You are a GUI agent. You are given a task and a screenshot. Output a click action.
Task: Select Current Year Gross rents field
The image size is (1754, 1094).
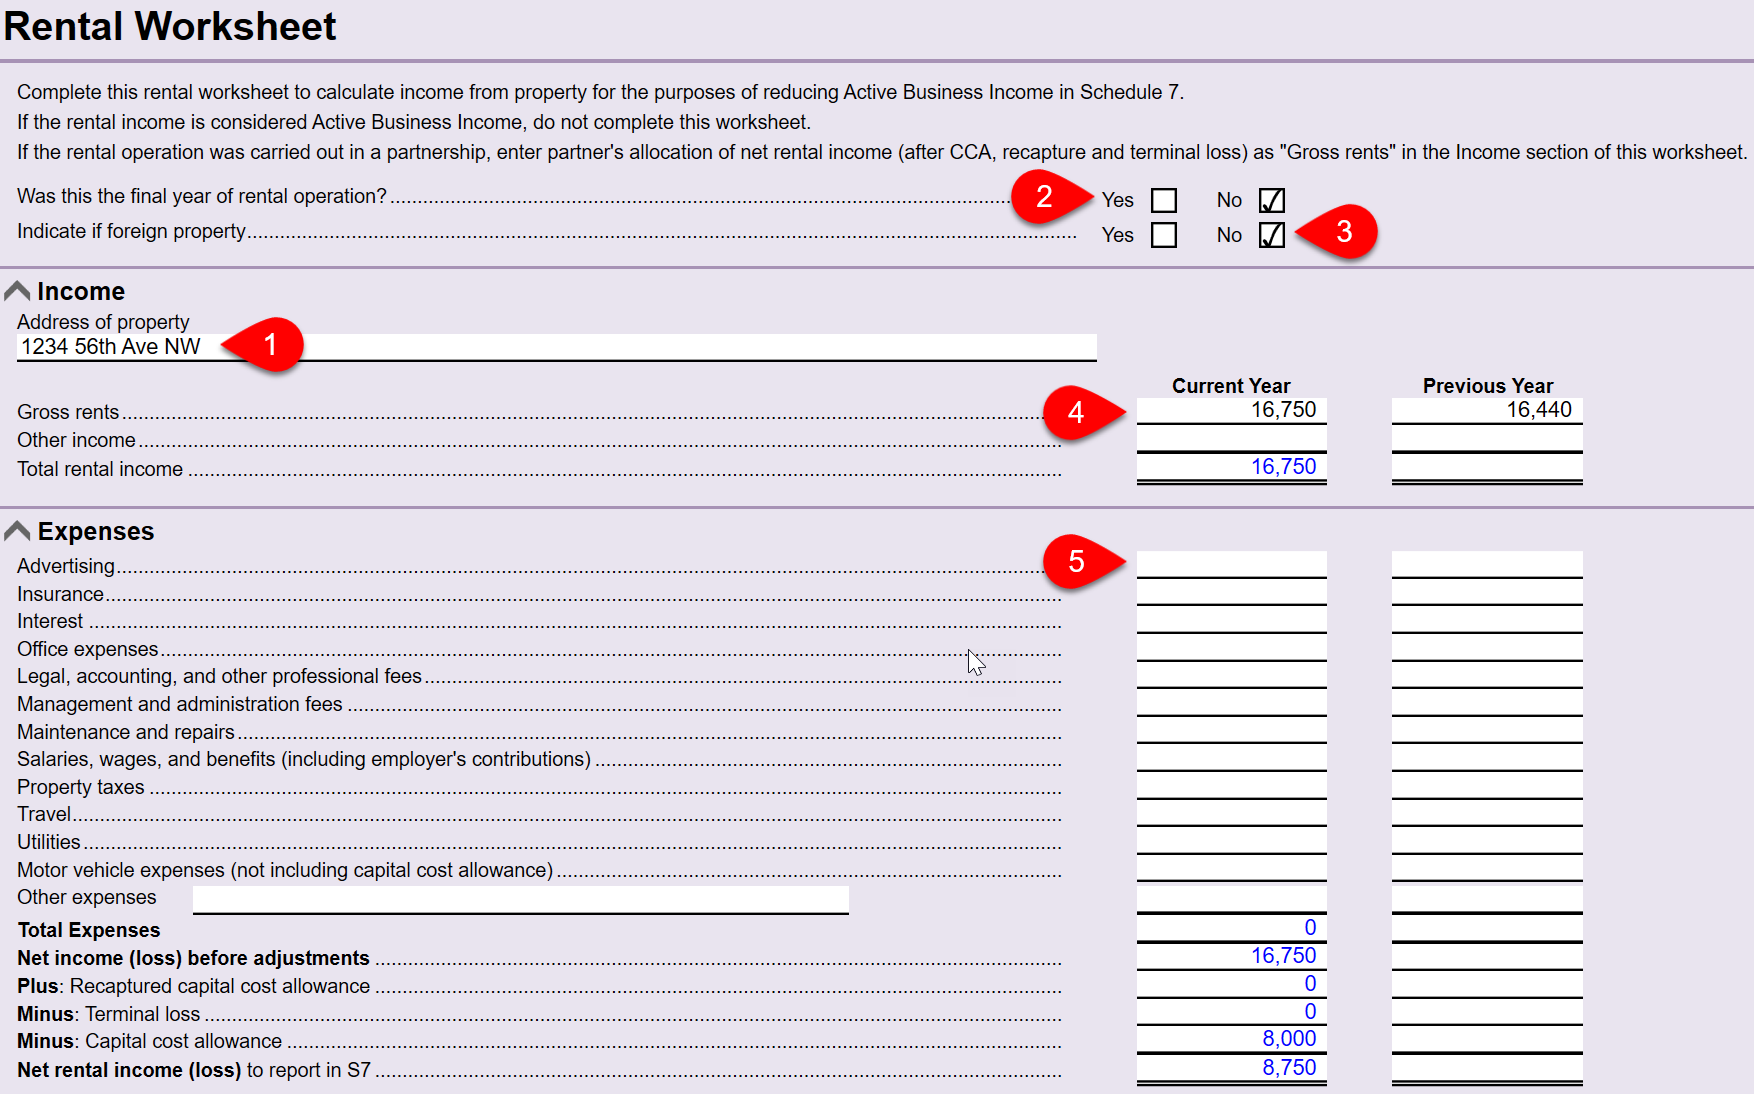pos(1231,410)
